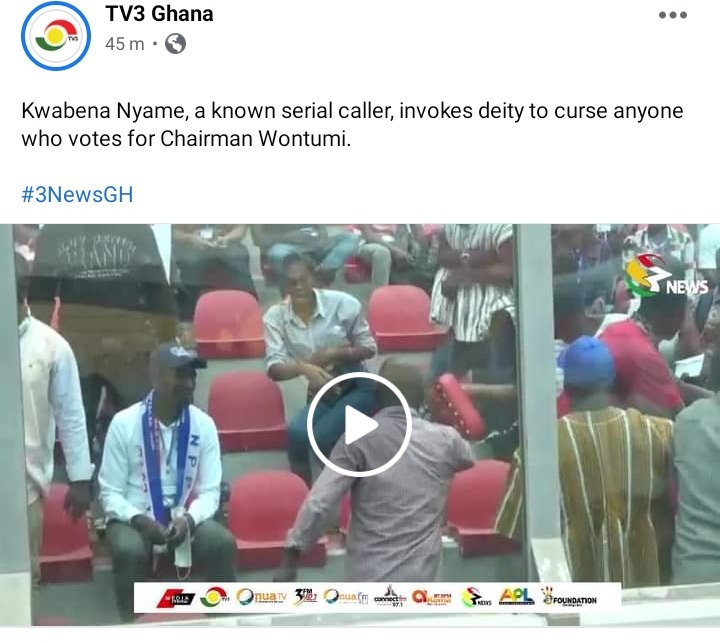The height and width of the screenshot is (643, 720).
Task: Click the Akoma FM logo in the banner
Action: pyautogui.click(x=432, y=597)
